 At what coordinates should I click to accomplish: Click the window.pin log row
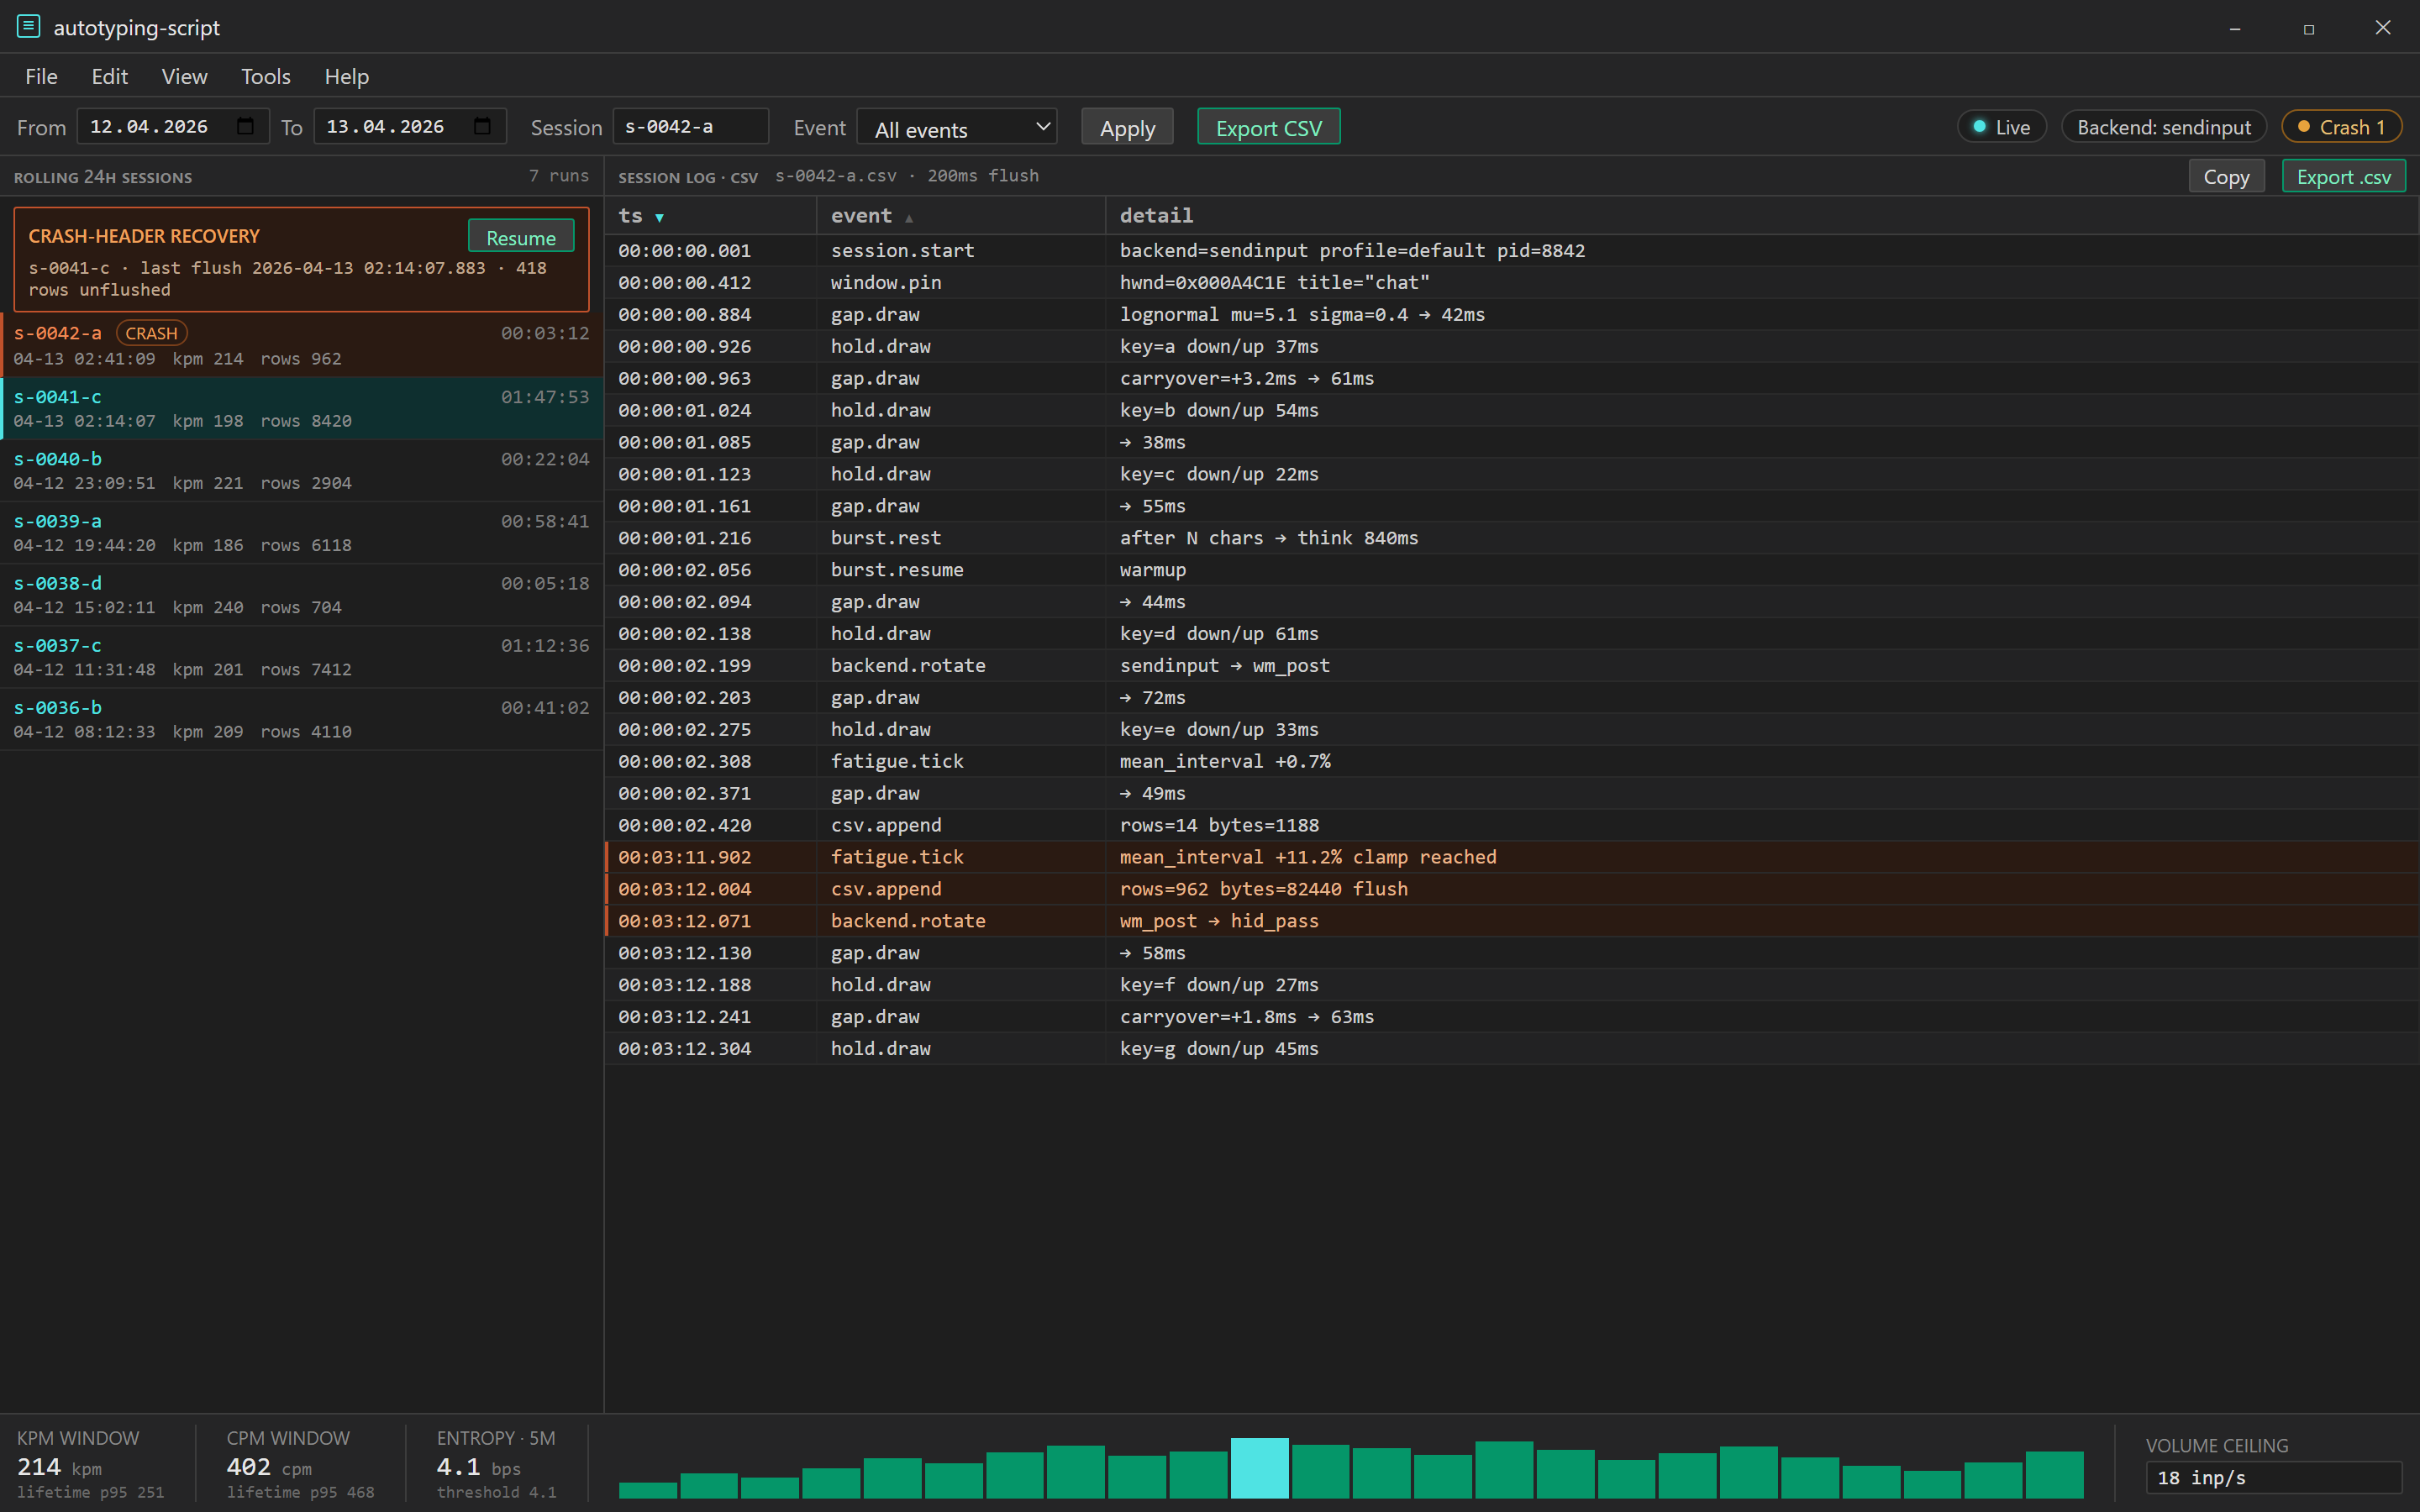[1511, 282]
